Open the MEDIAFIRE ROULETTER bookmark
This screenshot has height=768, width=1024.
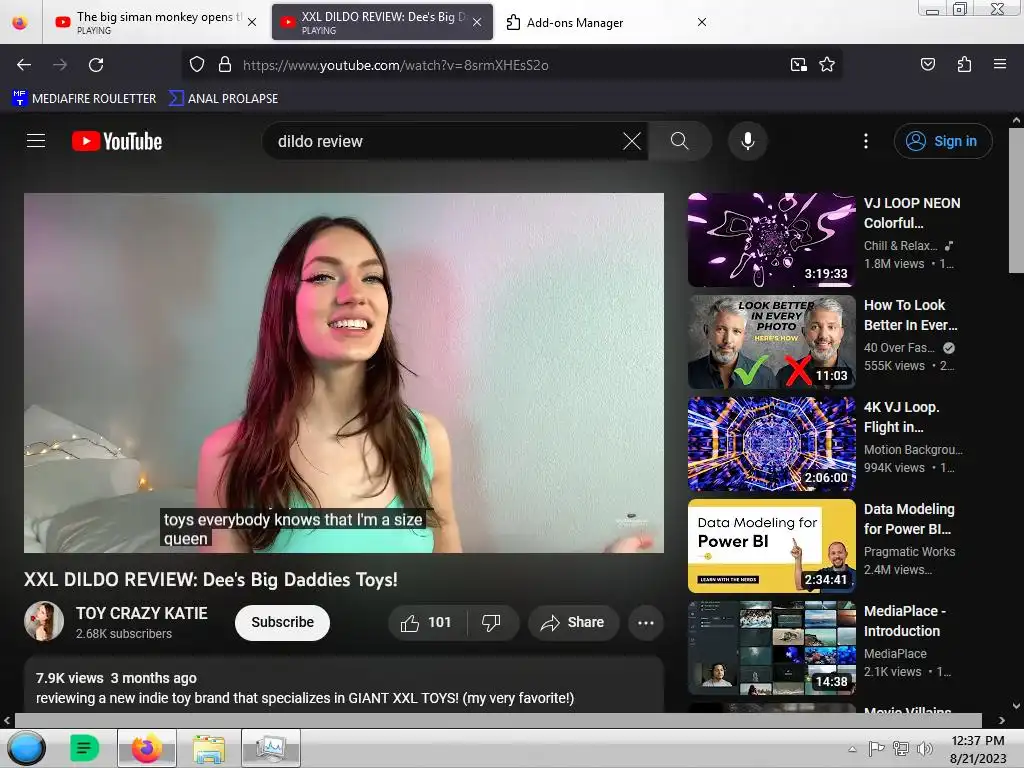click(x=84, y=99)
